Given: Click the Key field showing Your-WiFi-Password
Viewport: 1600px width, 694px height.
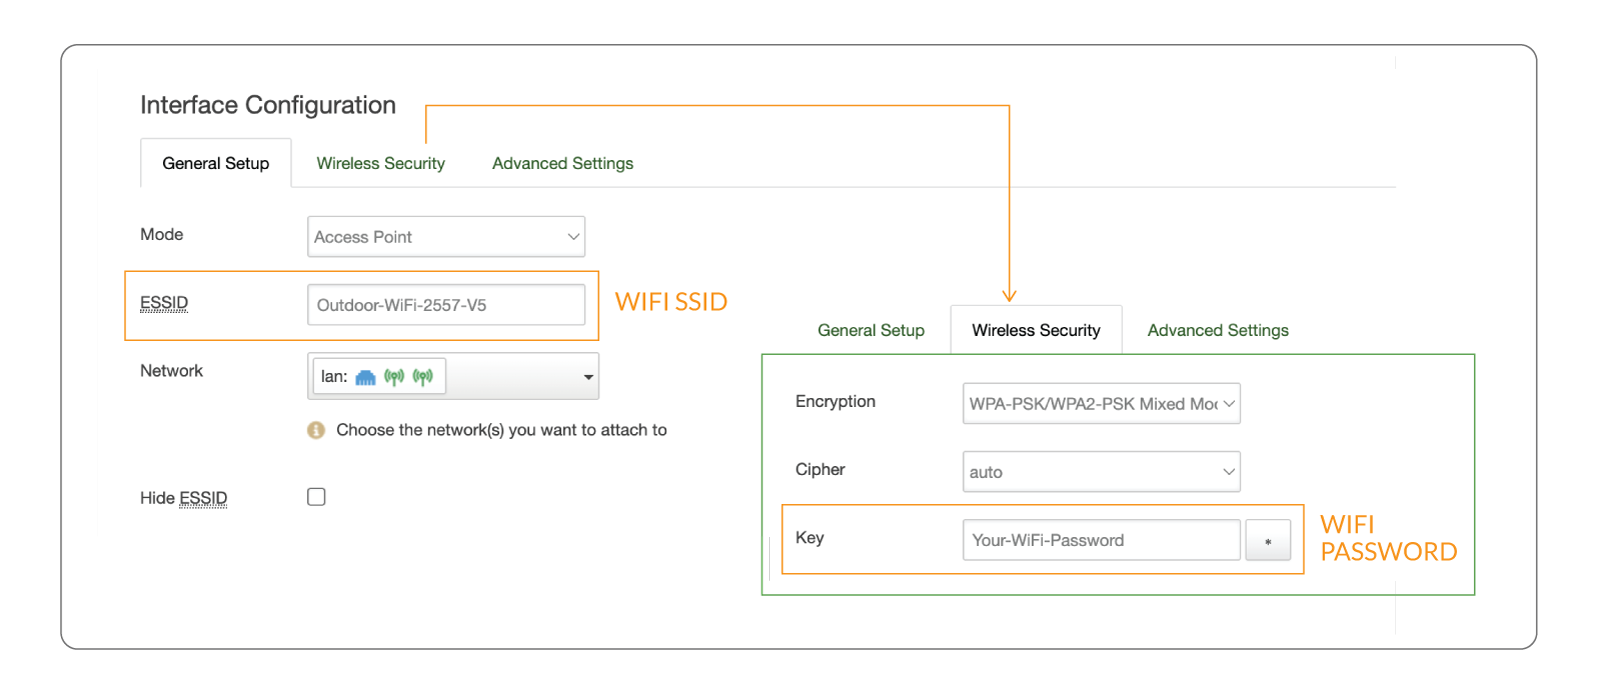Looking at the screenshot, I should pos(1101,540).
